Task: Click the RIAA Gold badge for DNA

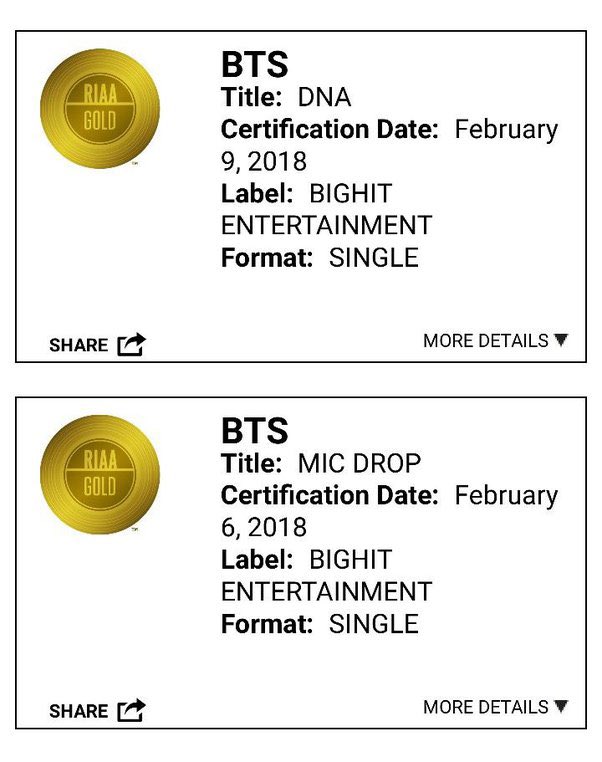Action: pos(100,108)
